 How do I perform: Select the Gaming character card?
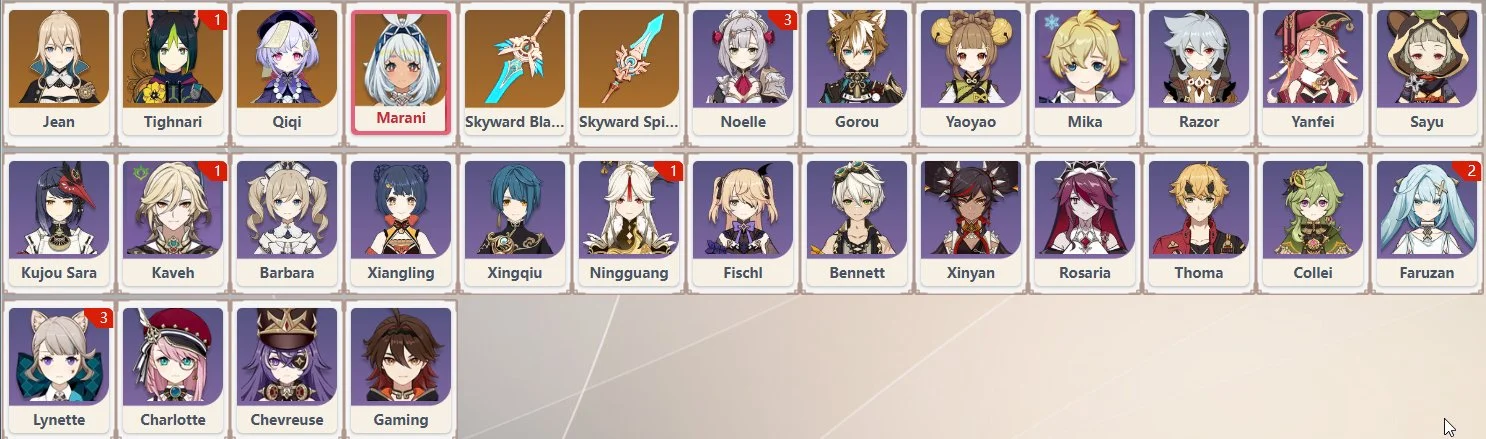(x=401, y=370)
